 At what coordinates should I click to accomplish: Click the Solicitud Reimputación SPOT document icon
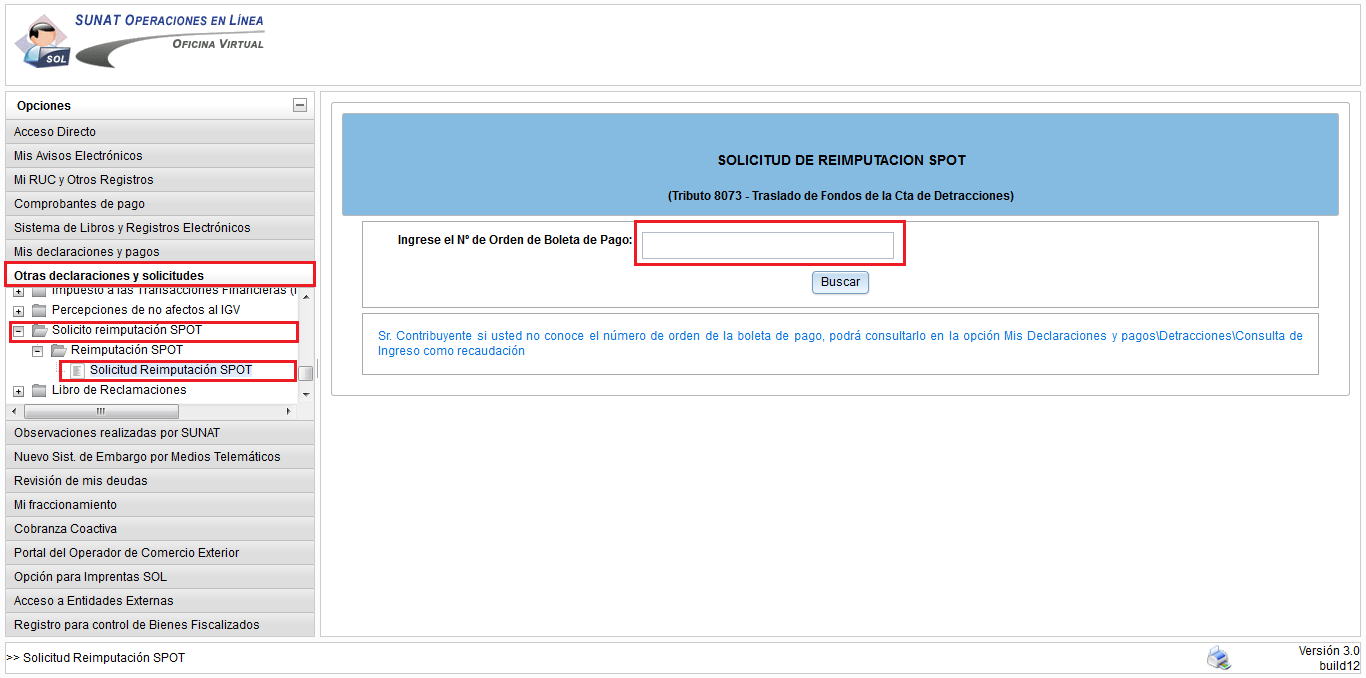[x=78, y=371]
